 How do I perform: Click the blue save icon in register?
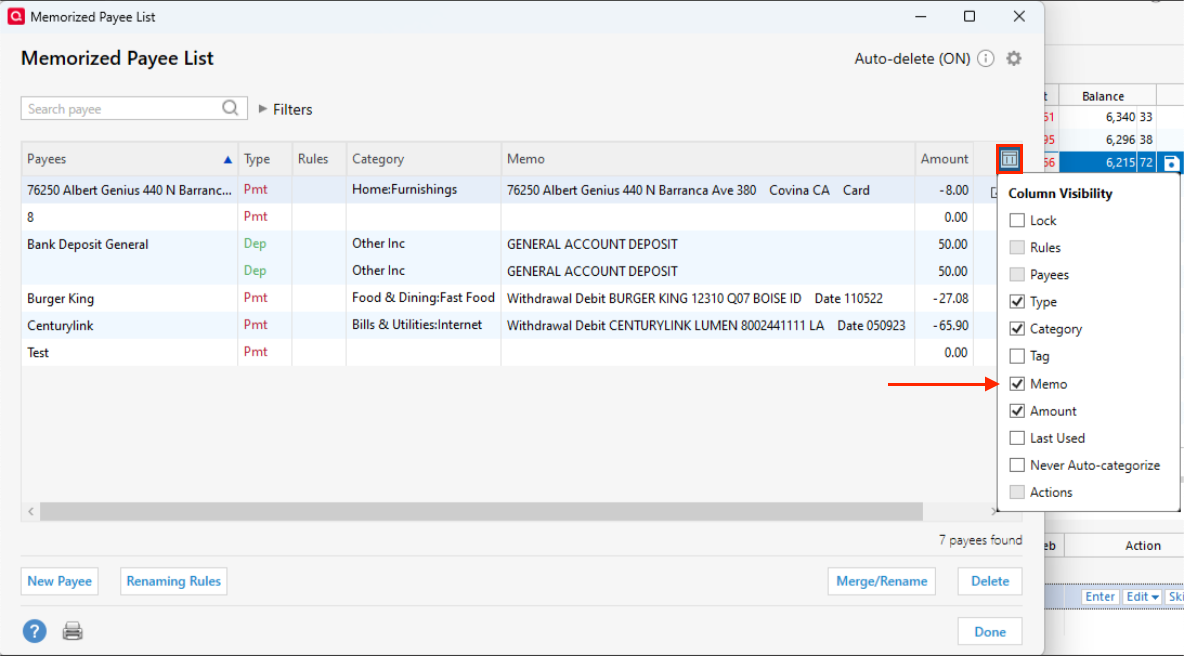pos(1172,163)
